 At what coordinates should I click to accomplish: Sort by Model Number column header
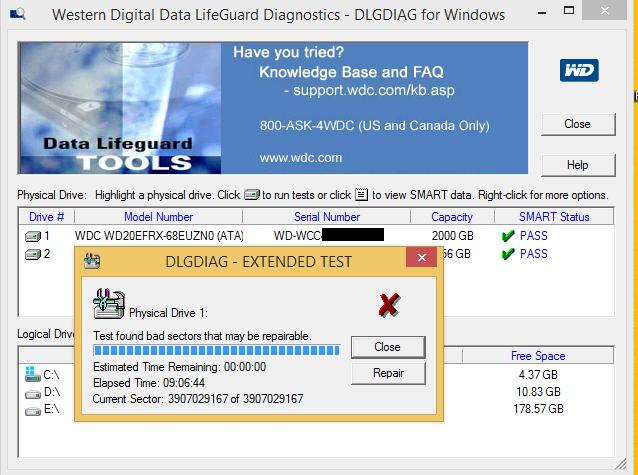[x=158, y=217]
